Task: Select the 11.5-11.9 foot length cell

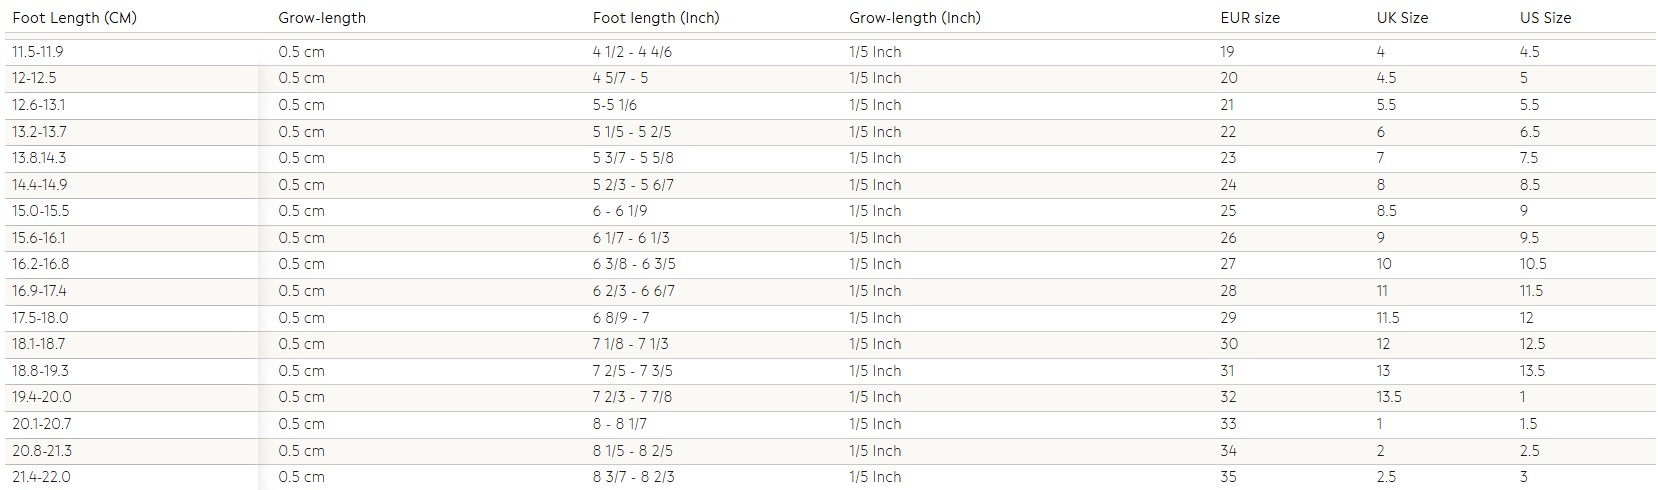Action: point(38,52)
